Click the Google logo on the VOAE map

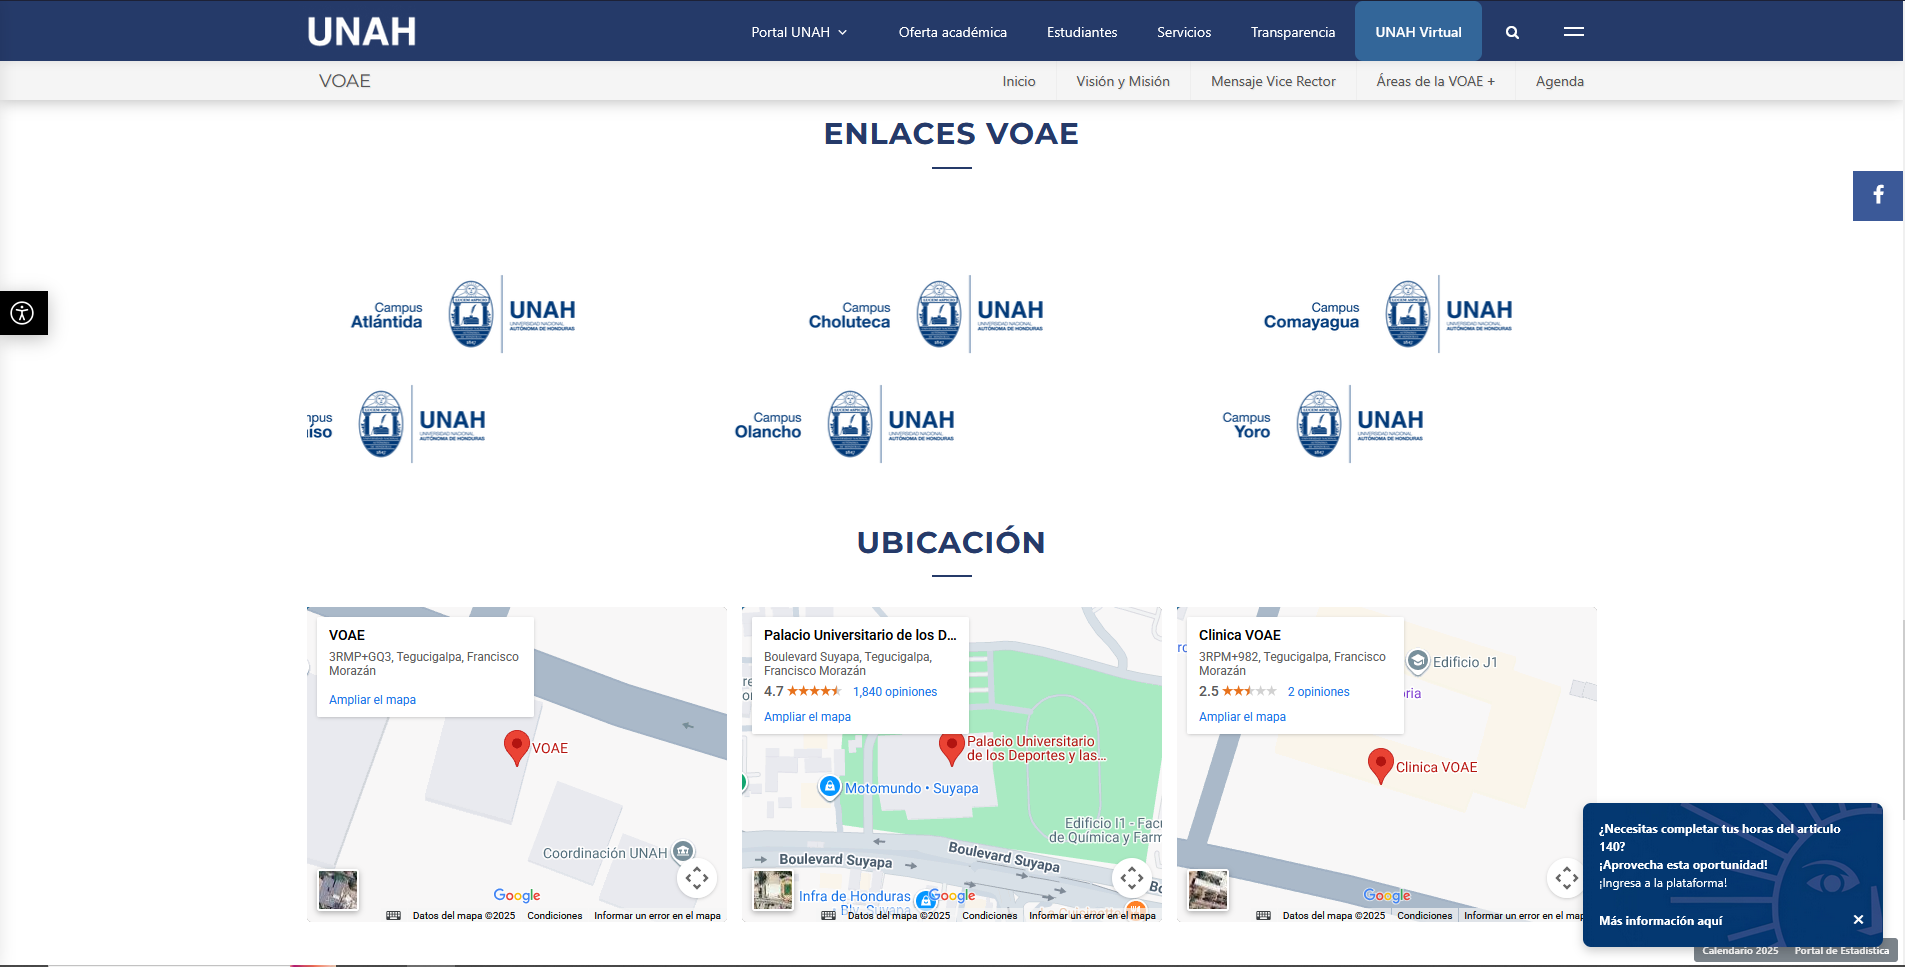click(517, 895)
